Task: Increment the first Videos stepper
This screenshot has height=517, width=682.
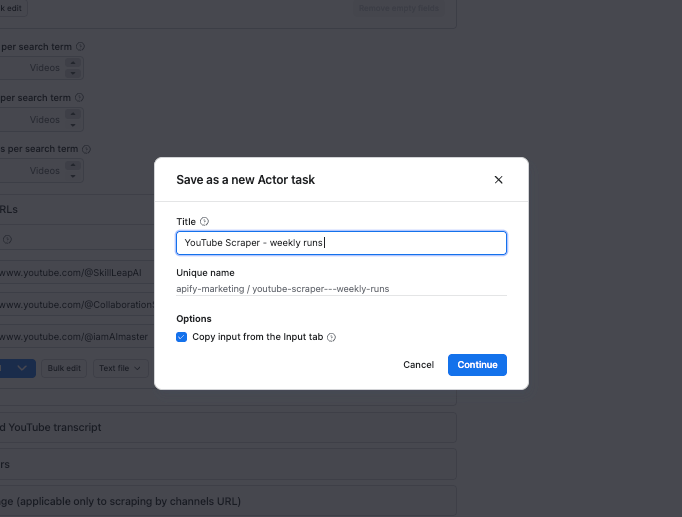Action: coord(75,63)
